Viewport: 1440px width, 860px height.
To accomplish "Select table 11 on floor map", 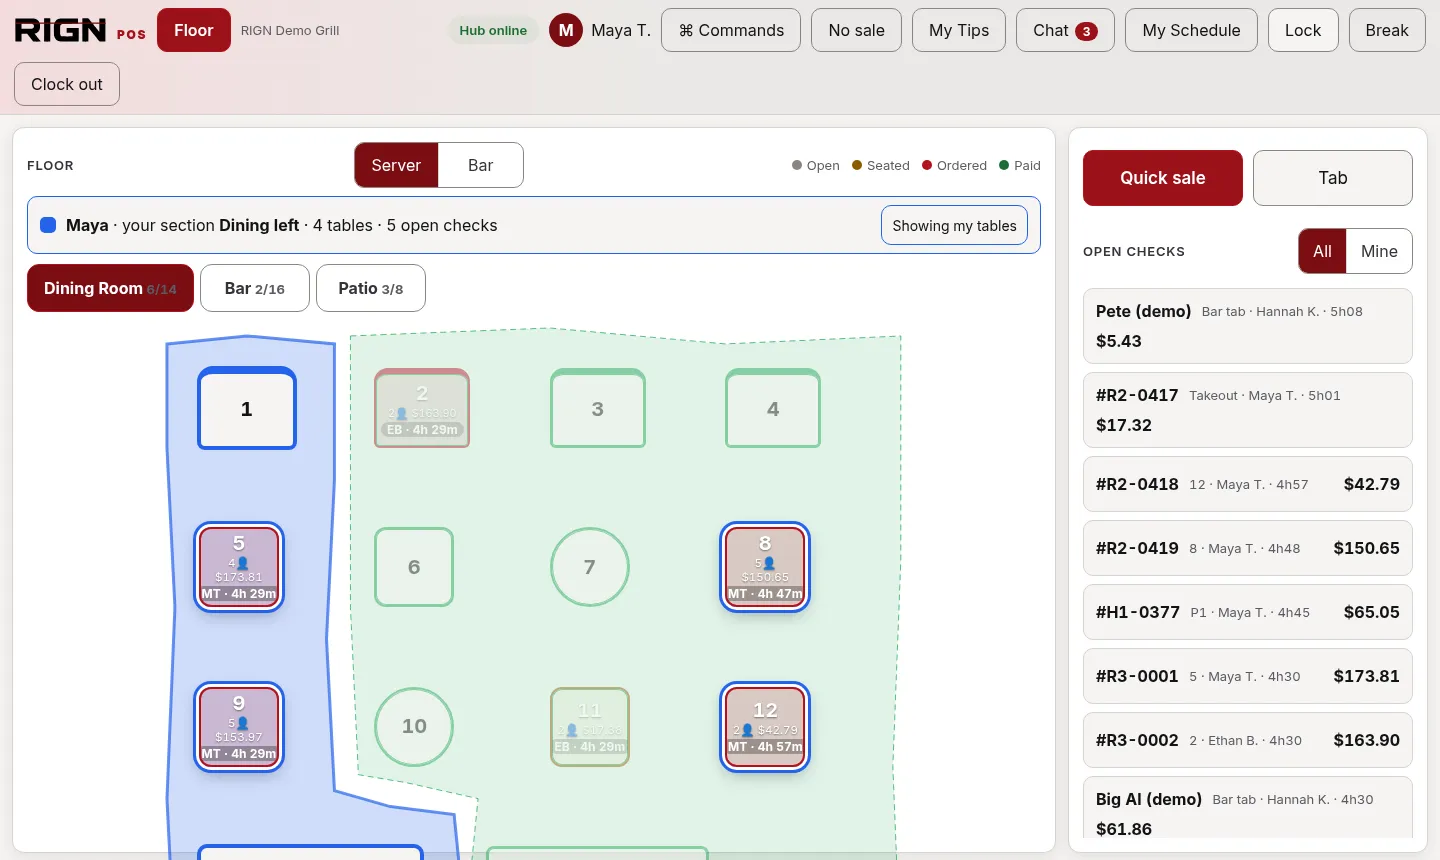I will tap(590, 727).
